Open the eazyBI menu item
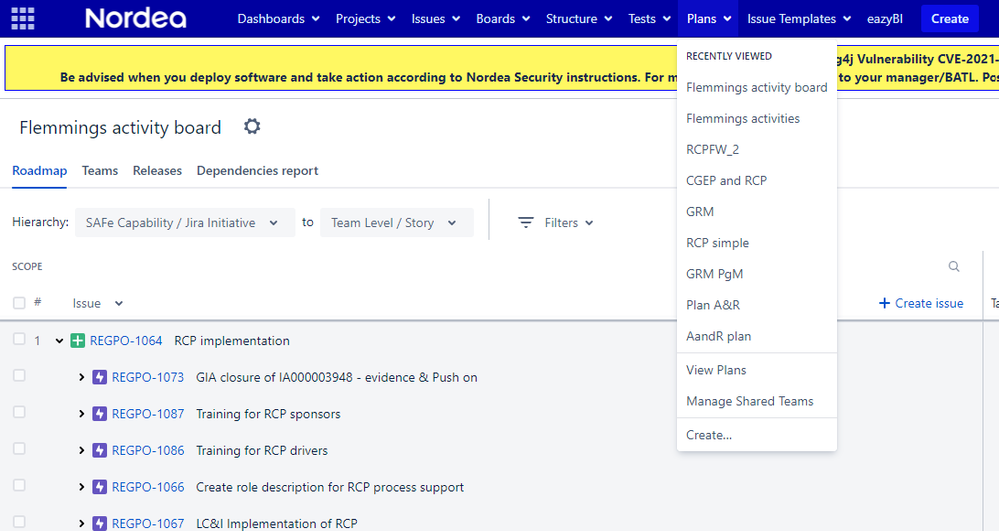This screenshot has height=531, width=999. 885,18
